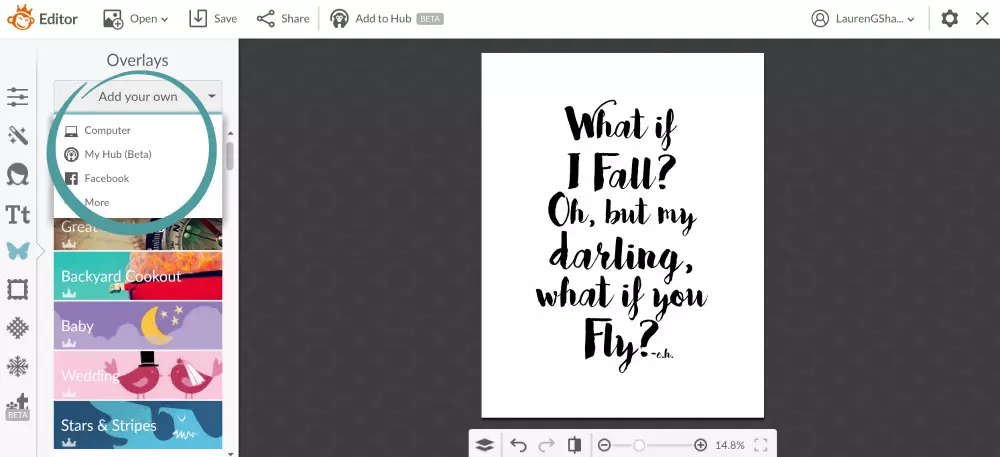
Task: Choose Facebook from the overlay sources
Action: [x=106, y=178]
